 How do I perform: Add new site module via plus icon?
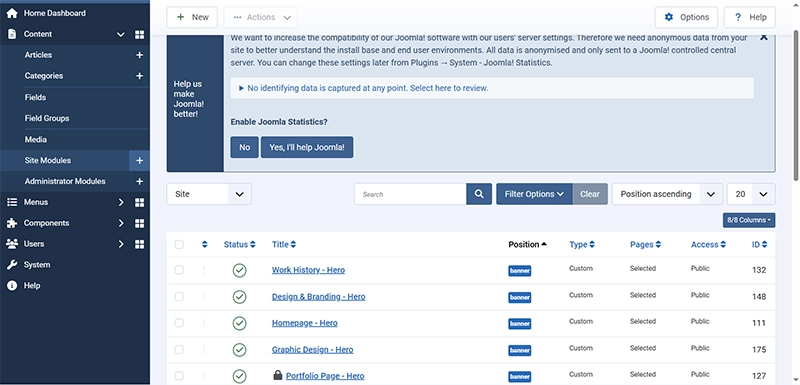tap(139, 161)
